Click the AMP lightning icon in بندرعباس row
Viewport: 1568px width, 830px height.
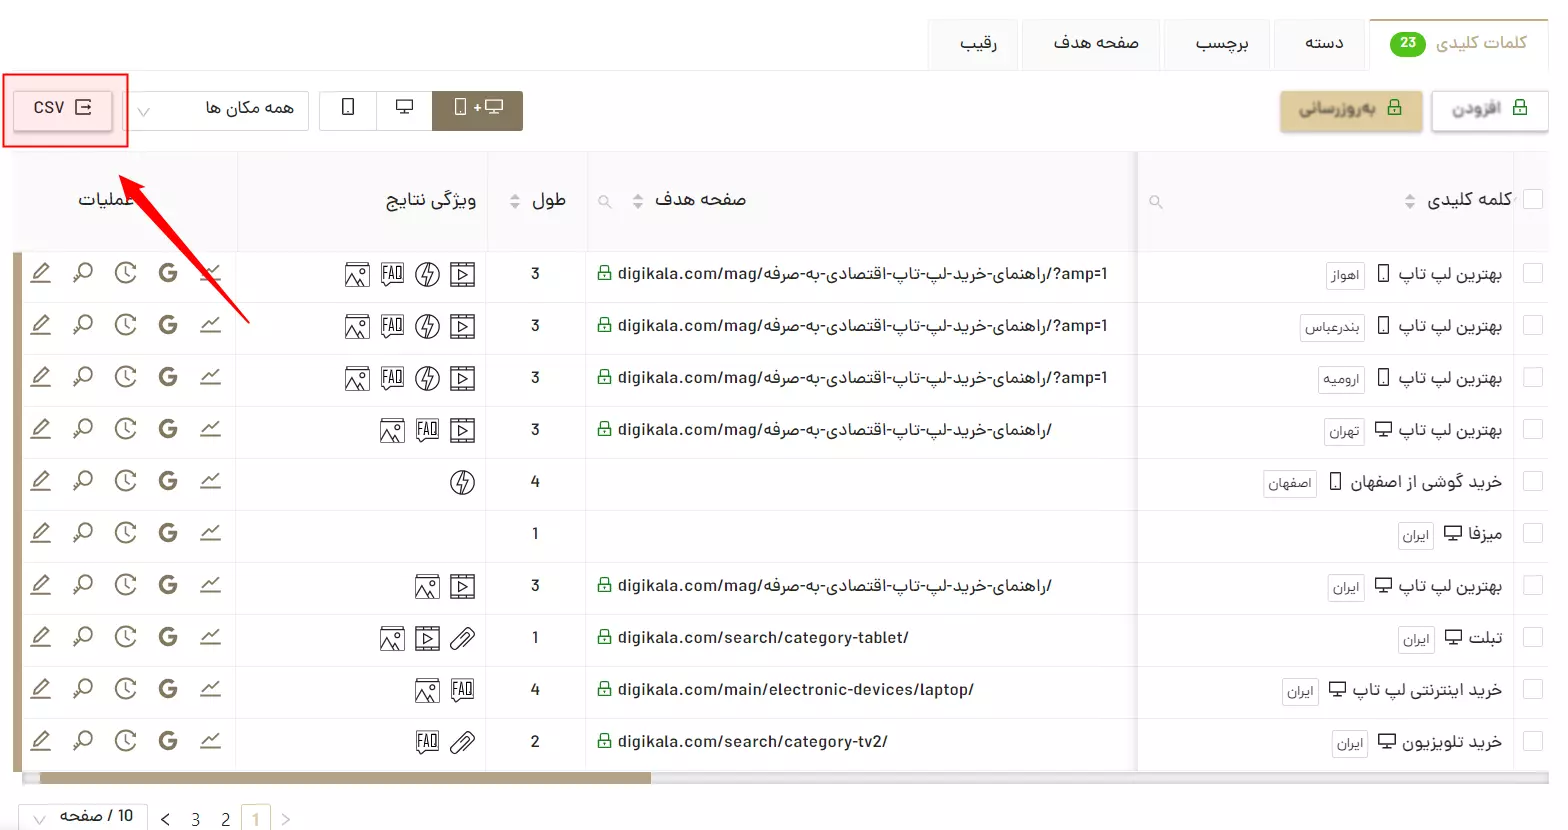point(427,326)
